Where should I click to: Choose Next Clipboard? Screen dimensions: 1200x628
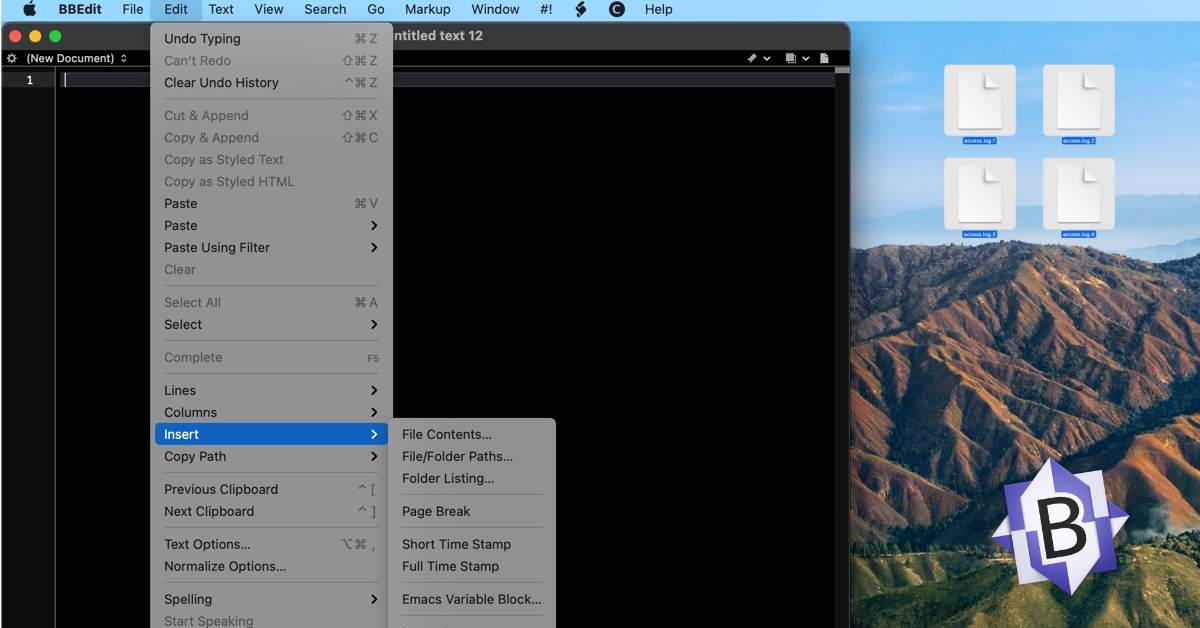coord(271,511)
